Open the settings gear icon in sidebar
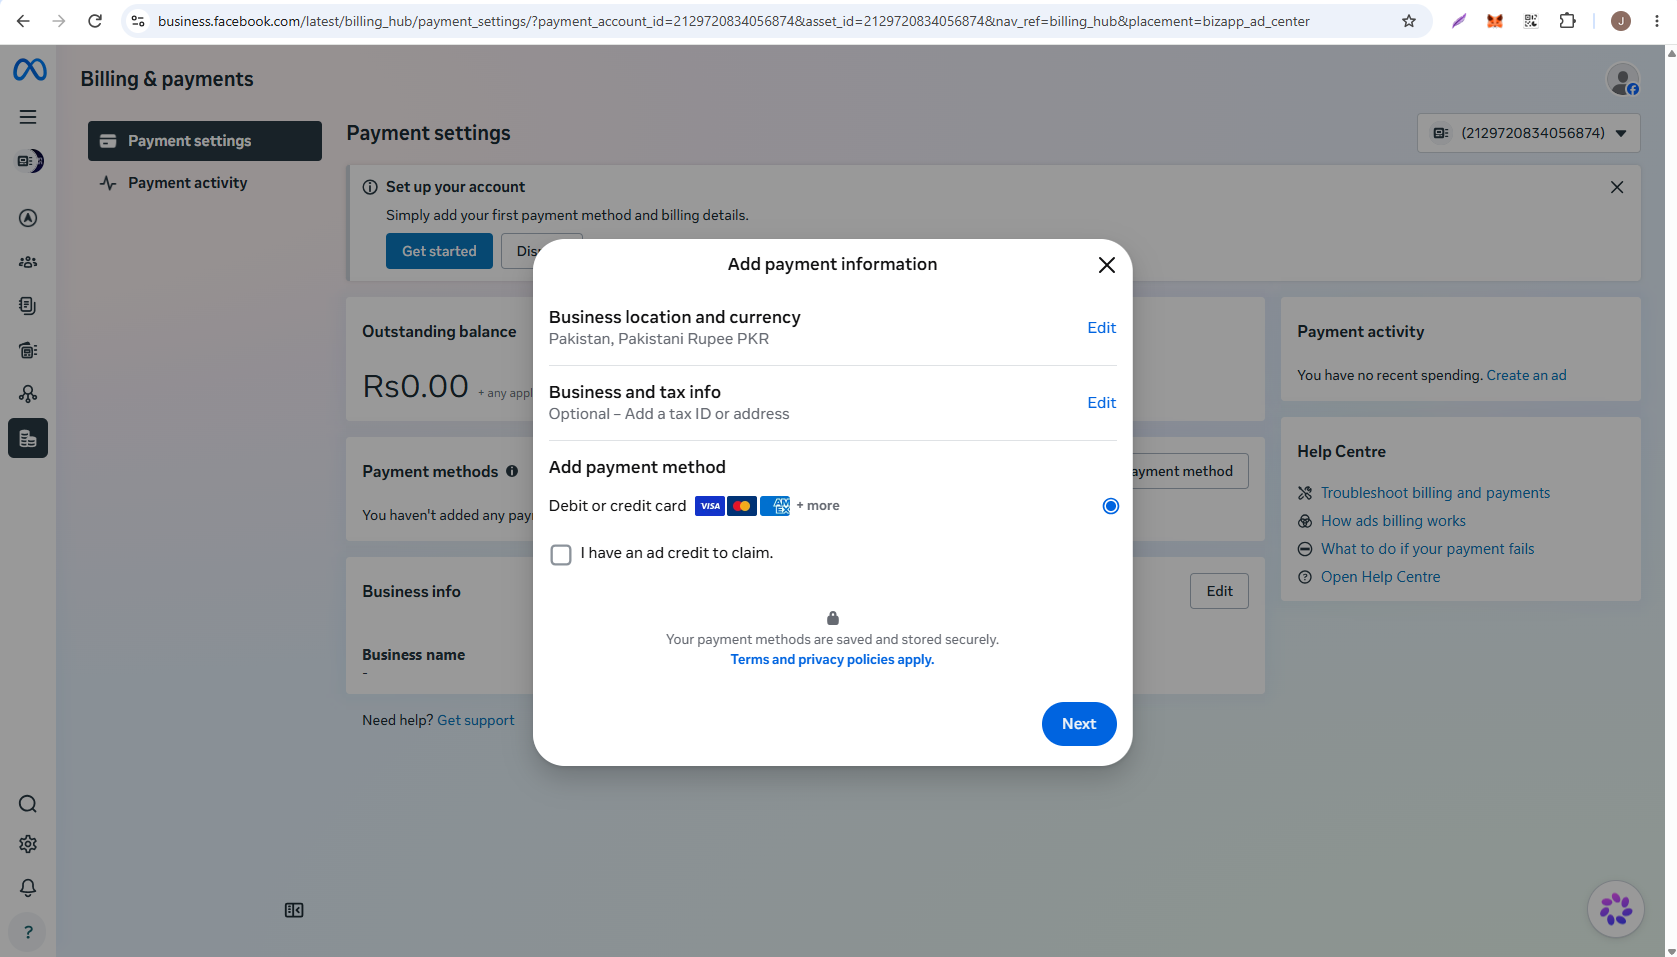Screen dimensions: 1677x957 28,844
